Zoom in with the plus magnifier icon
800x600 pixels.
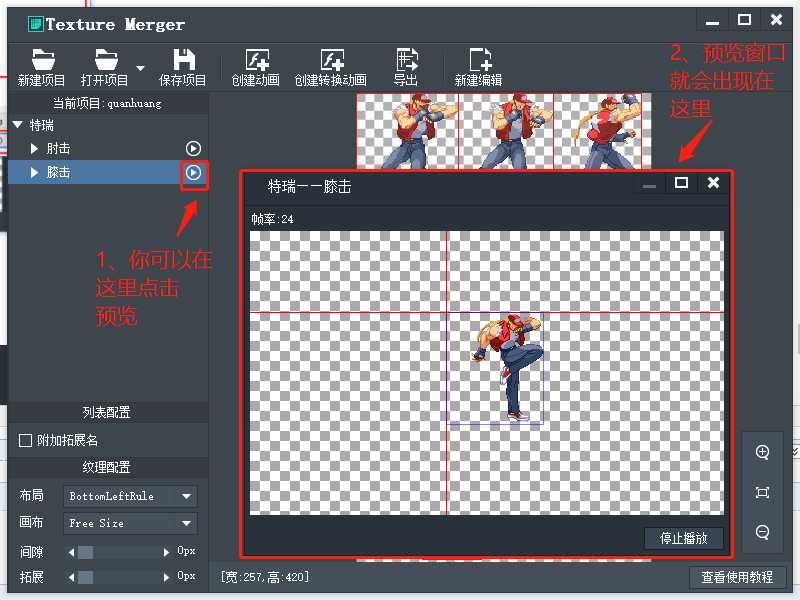point(762,453)
